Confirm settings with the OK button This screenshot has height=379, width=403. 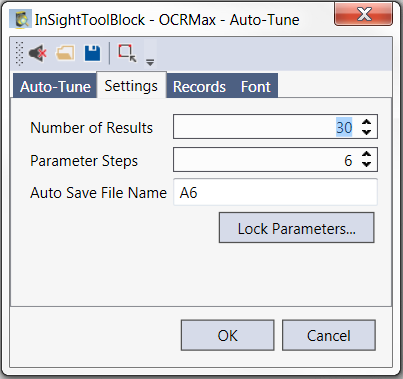click(228, 335)
